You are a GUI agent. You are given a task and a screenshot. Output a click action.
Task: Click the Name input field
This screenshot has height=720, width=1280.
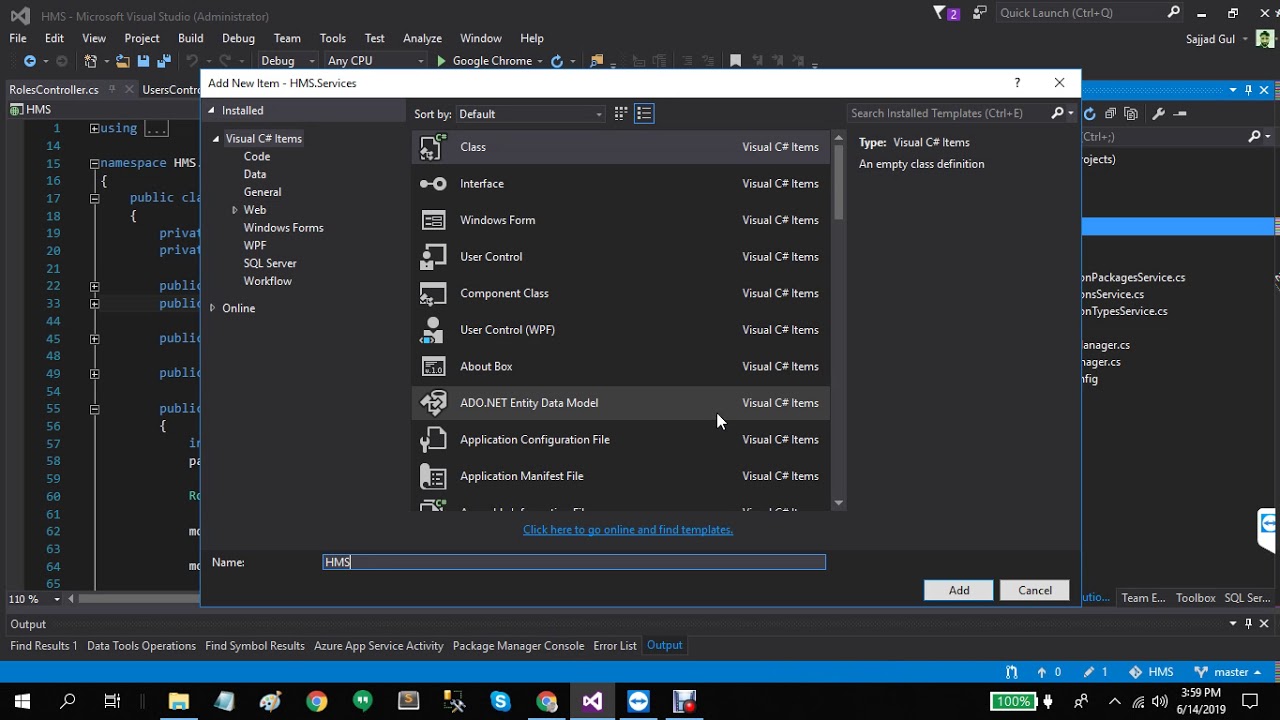[574, 562]
